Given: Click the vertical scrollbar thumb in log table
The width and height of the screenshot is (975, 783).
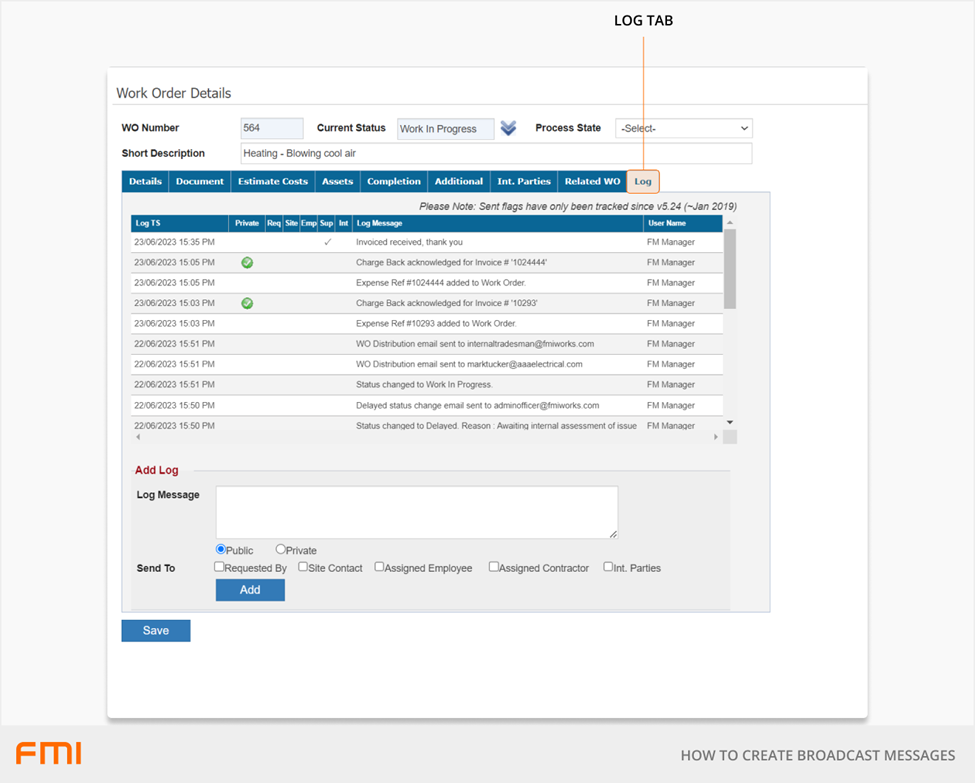Looking at the screenshot, I should [730, 268].
